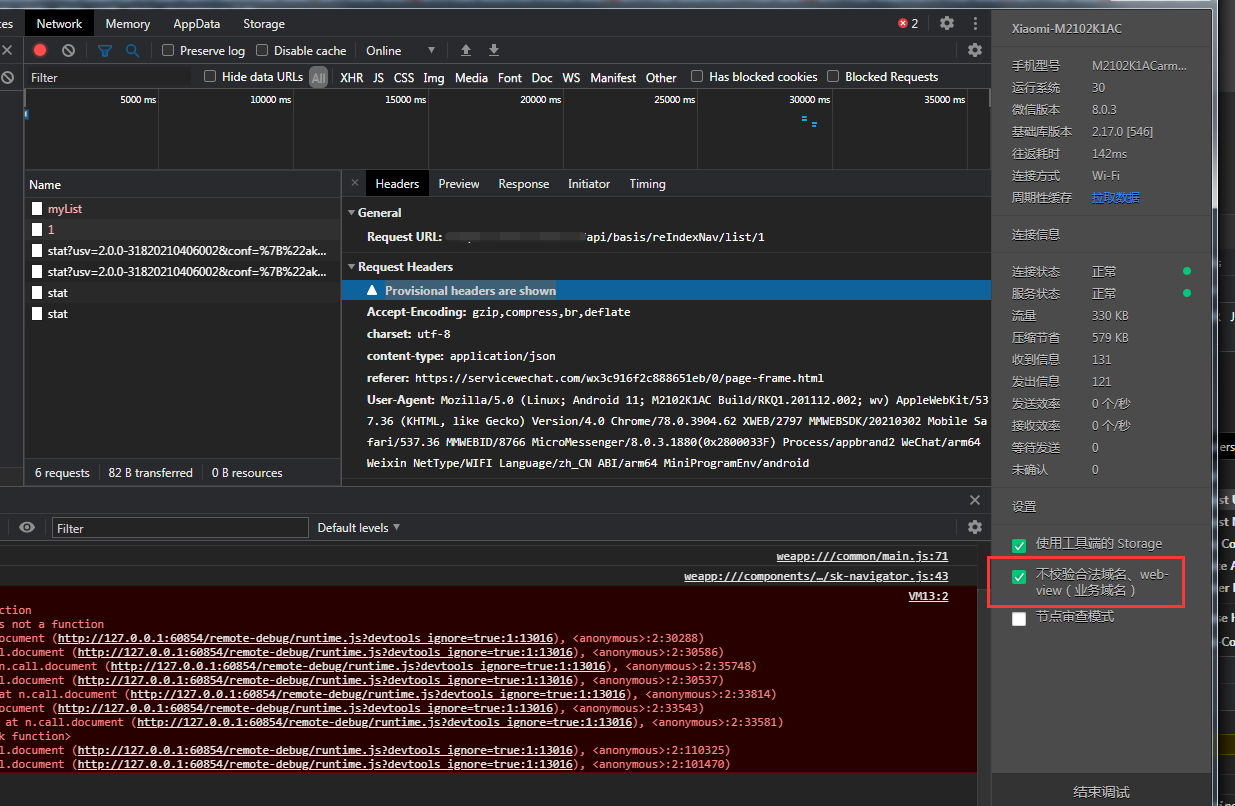This screenshot has width=1235, height=806.
Task: Open the sk-navigator.js:43 source link
Action: [816, 576]
